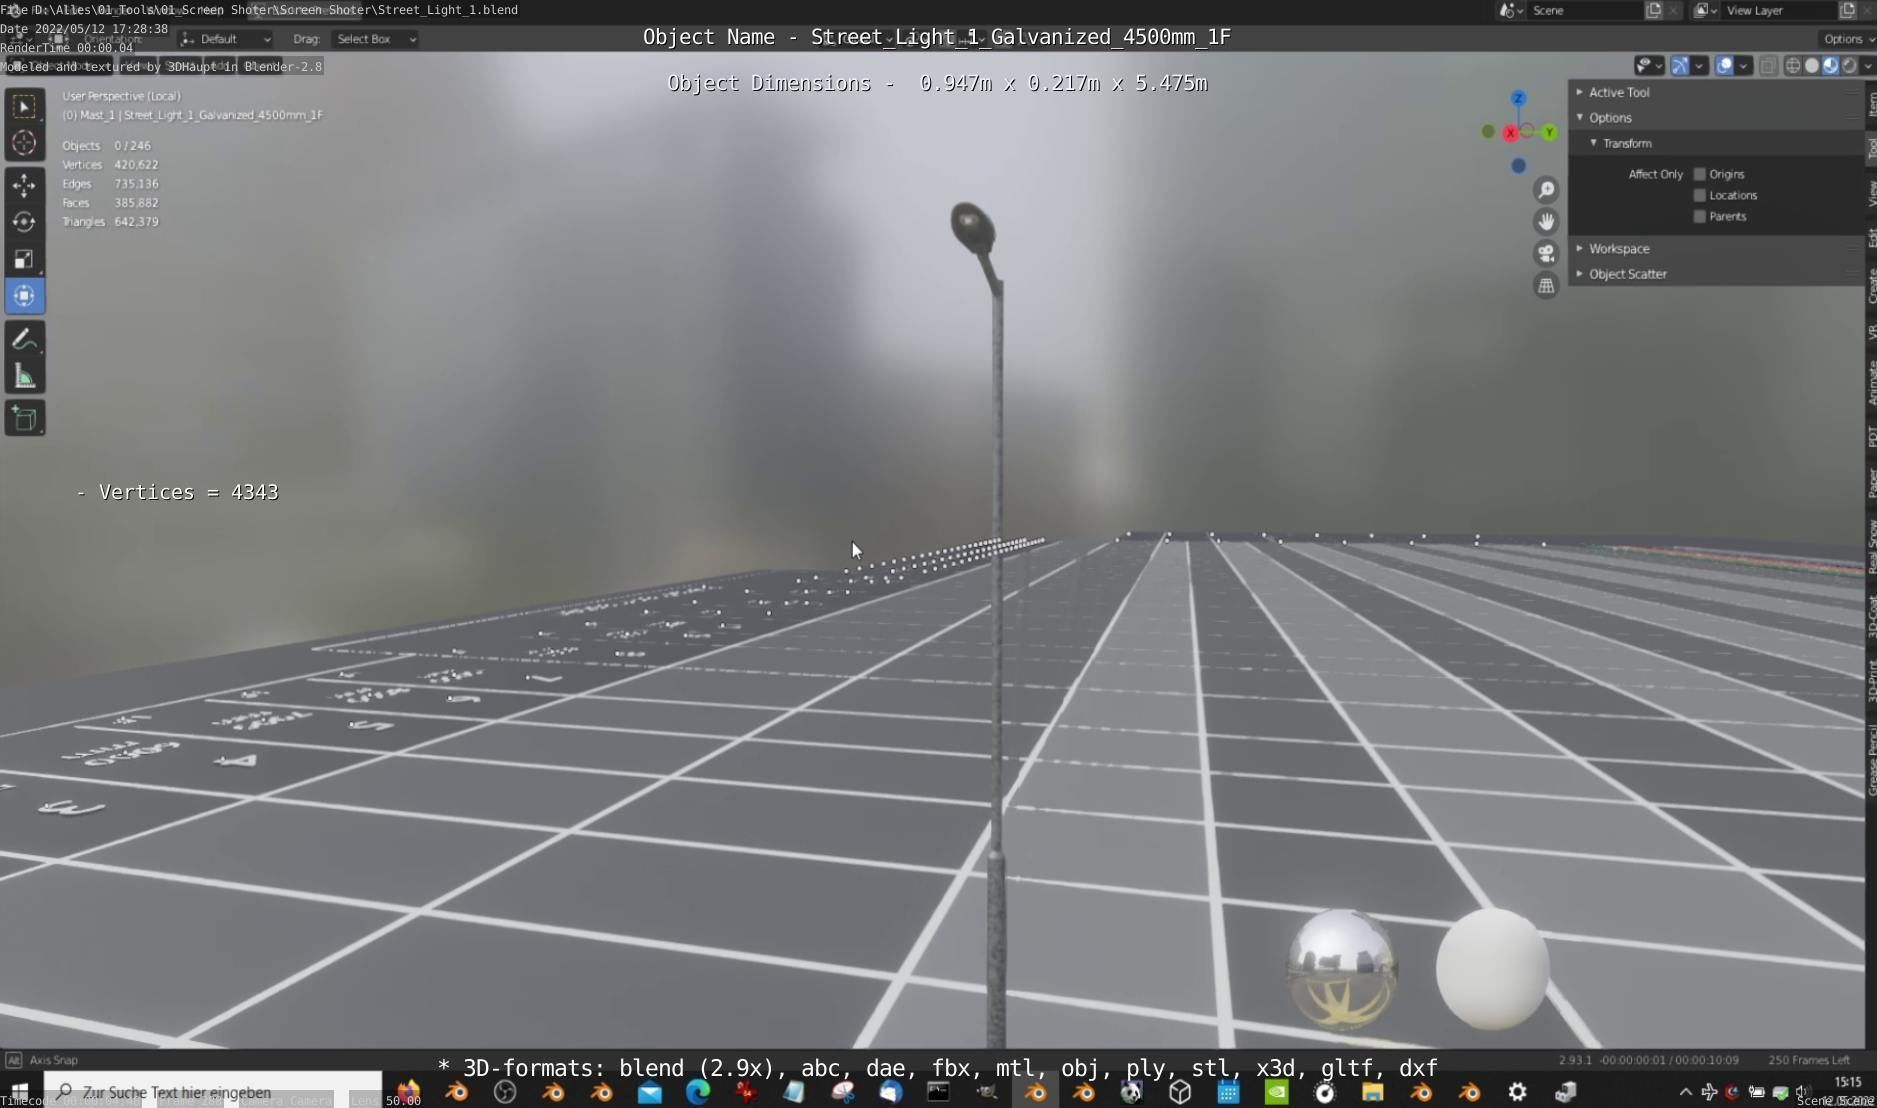Screen dimensions: 1877x1108
Task: Open the scene browse dropdown icon
Action: pyautogui.click(x=1510, y=10)
